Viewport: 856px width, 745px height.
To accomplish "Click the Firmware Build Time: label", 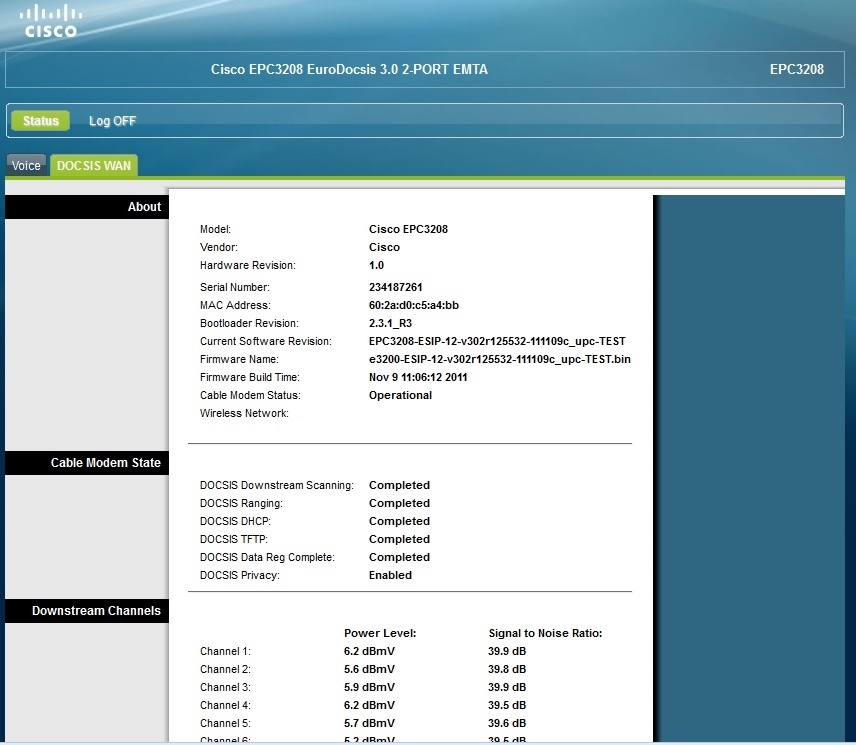I will tap(249, 377).
